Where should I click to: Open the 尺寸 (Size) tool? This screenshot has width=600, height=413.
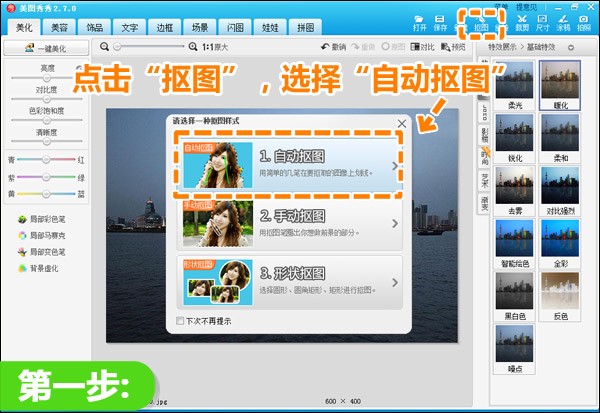(542, 22)
